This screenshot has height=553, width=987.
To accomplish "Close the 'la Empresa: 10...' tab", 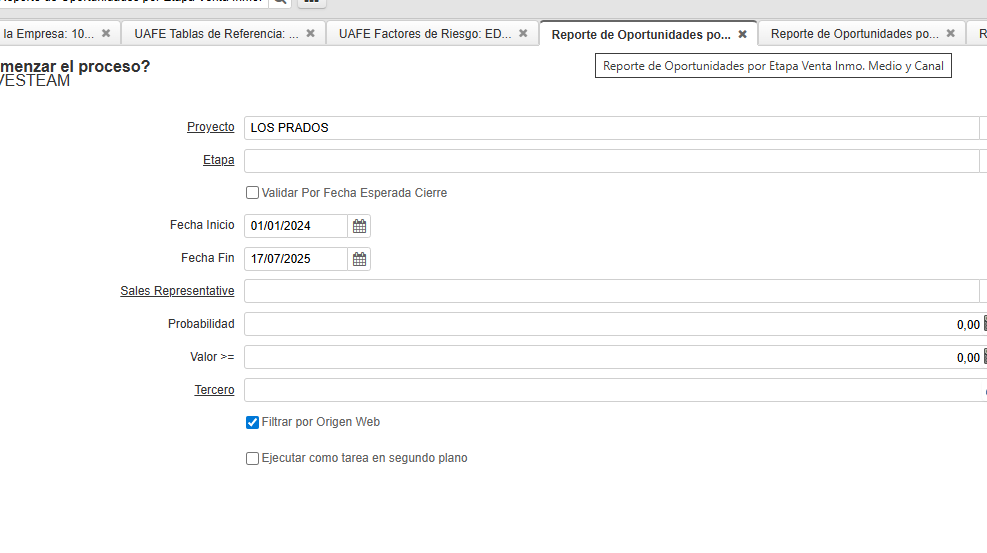I will click(106, 33).
